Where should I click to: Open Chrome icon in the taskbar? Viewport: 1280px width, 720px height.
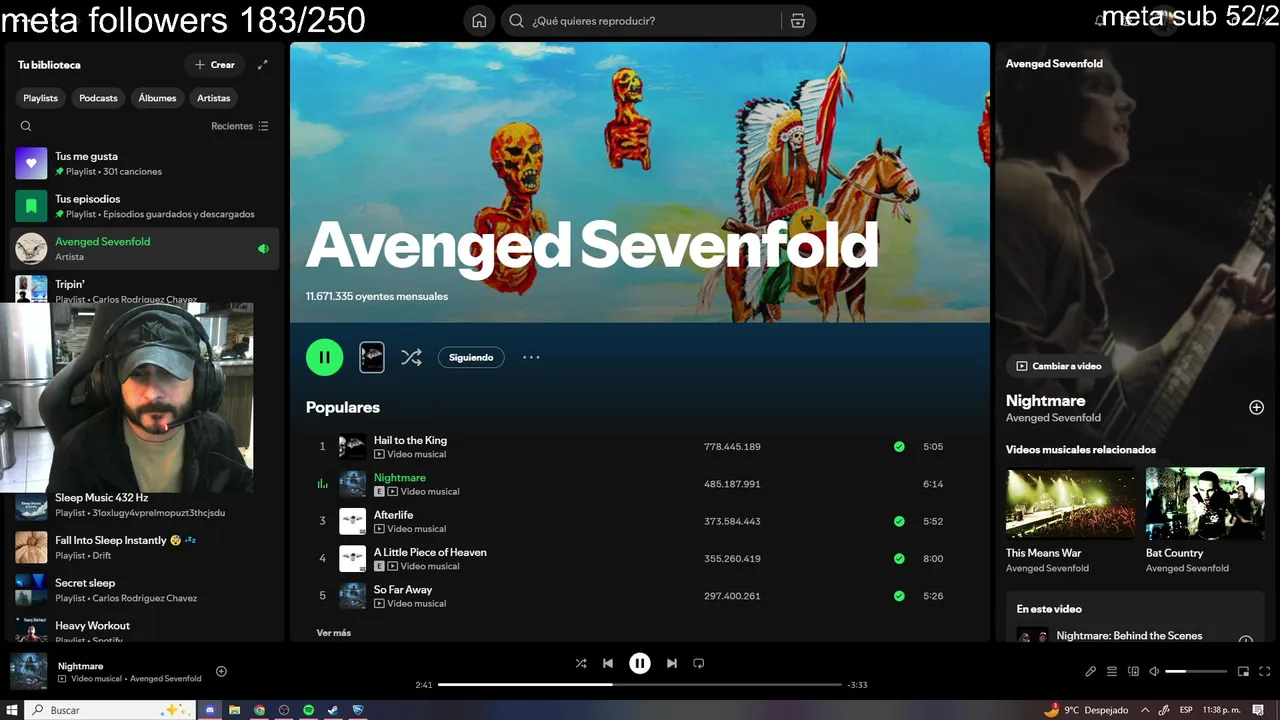pos(259,710)
